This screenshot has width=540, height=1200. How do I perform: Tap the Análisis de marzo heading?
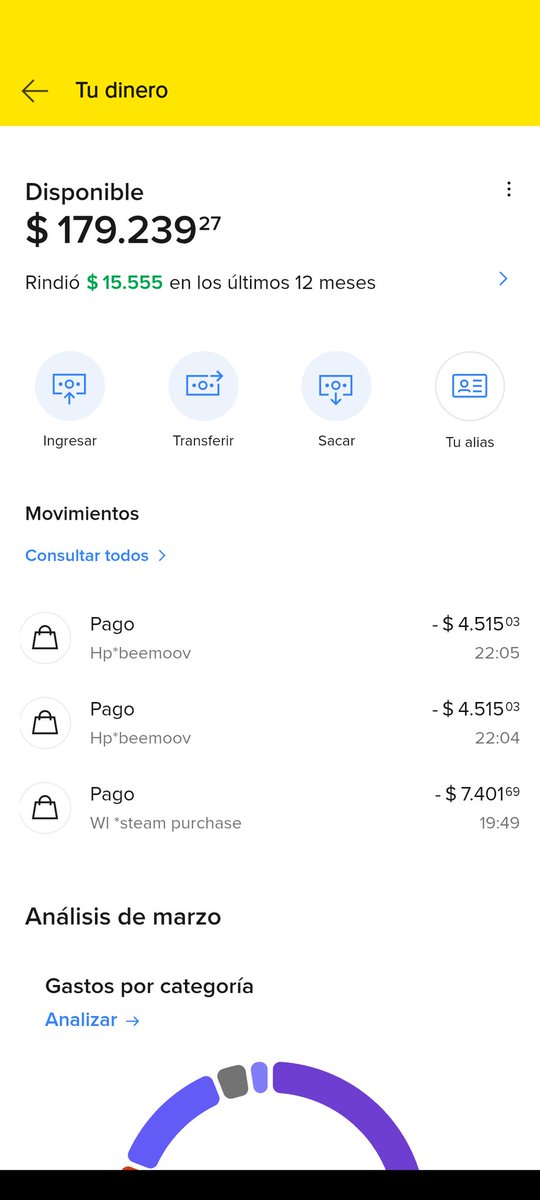point(123,916)
